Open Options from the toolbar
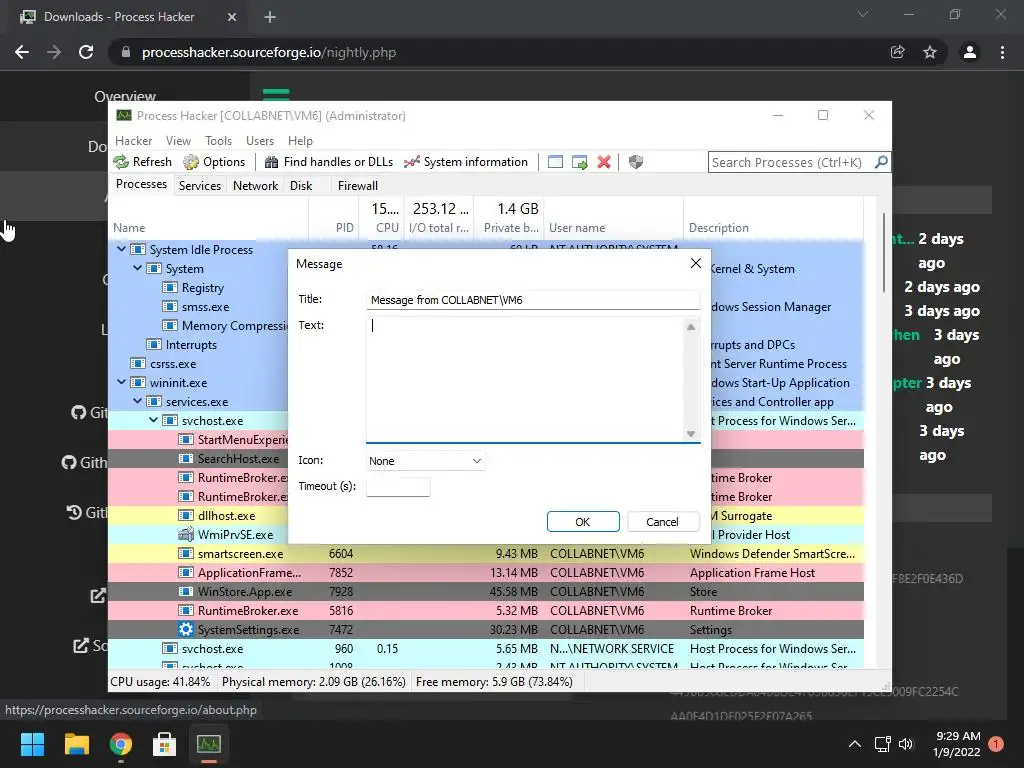 click(214, 162)
